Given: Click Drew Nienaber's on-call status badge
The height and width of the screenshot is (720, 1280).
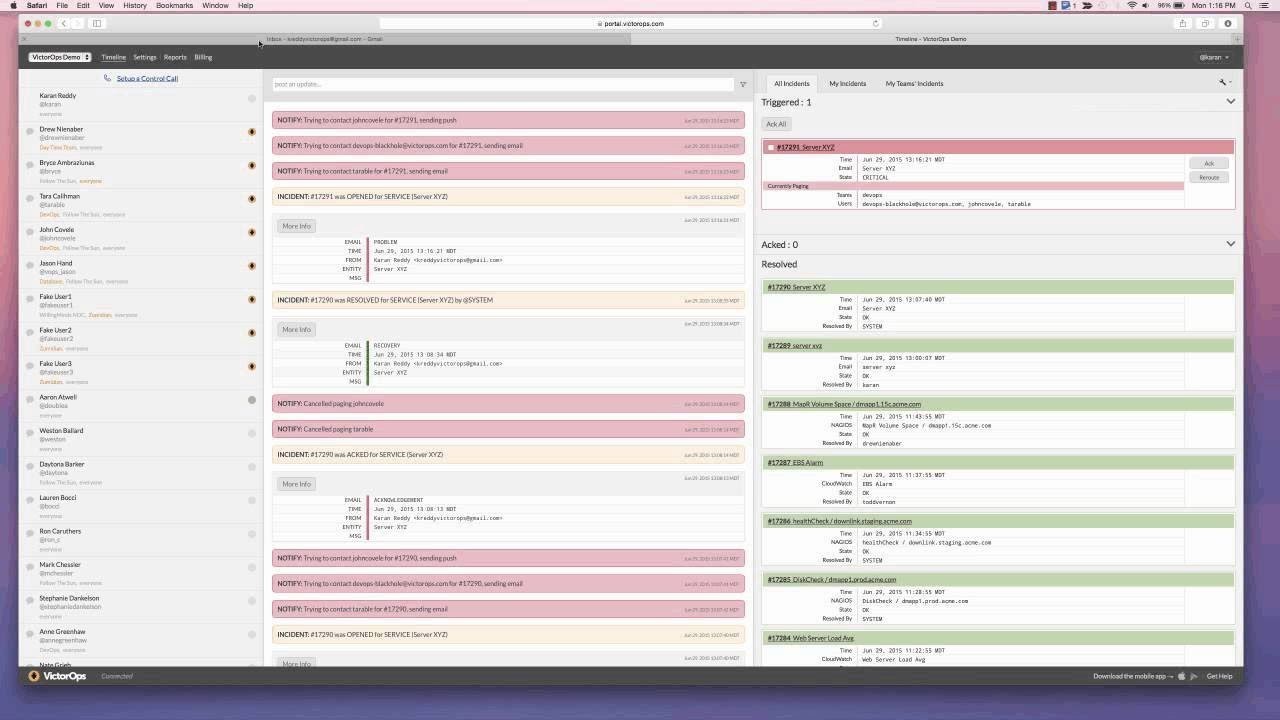Looking at the screenshot, I should [252, 132].
